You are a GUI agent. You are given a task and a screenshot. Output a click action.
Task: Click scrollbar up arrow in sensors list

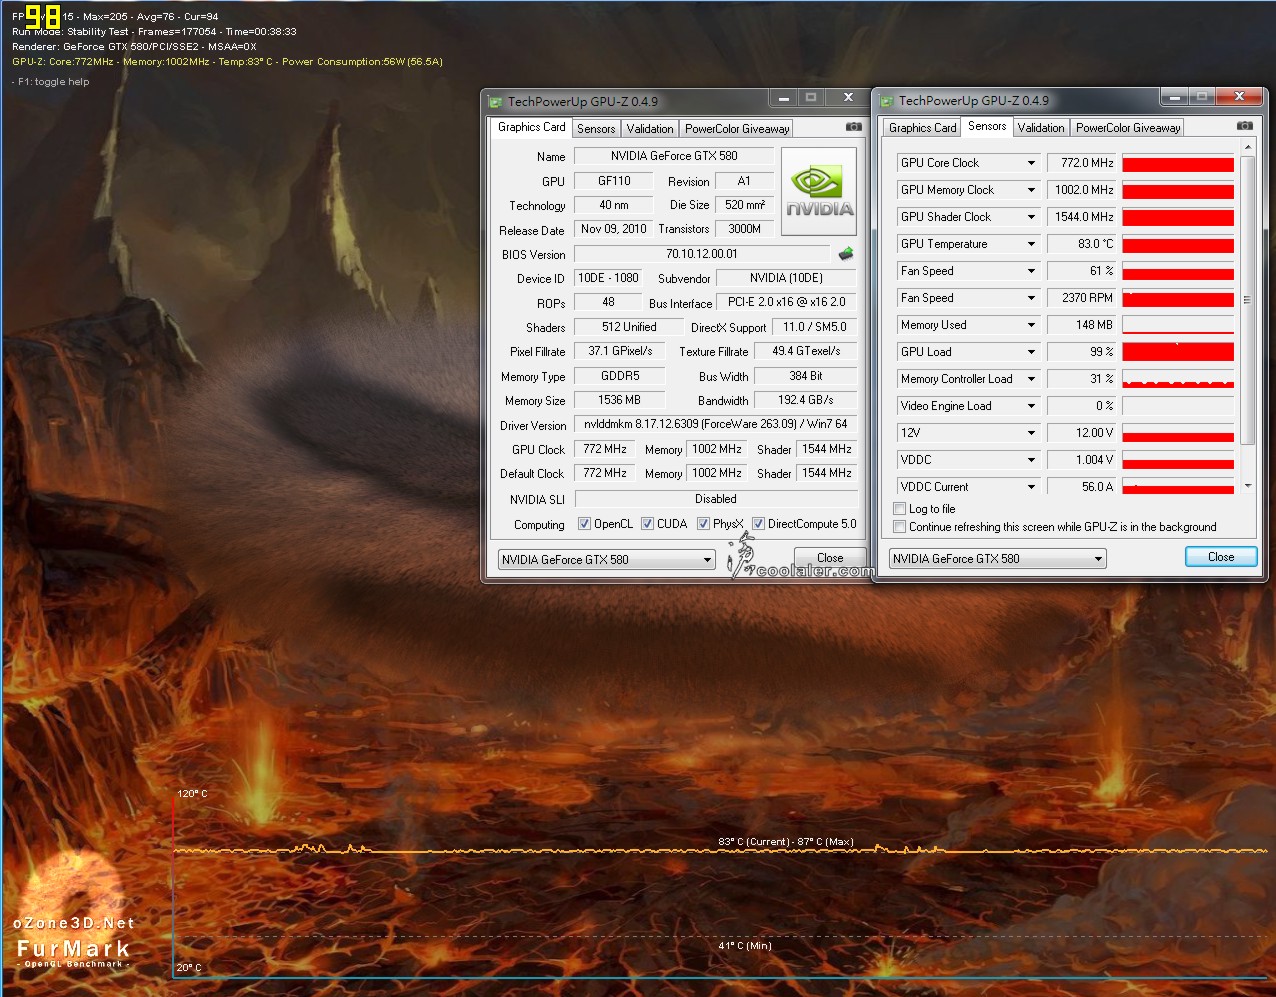[x=1247, y=147]
